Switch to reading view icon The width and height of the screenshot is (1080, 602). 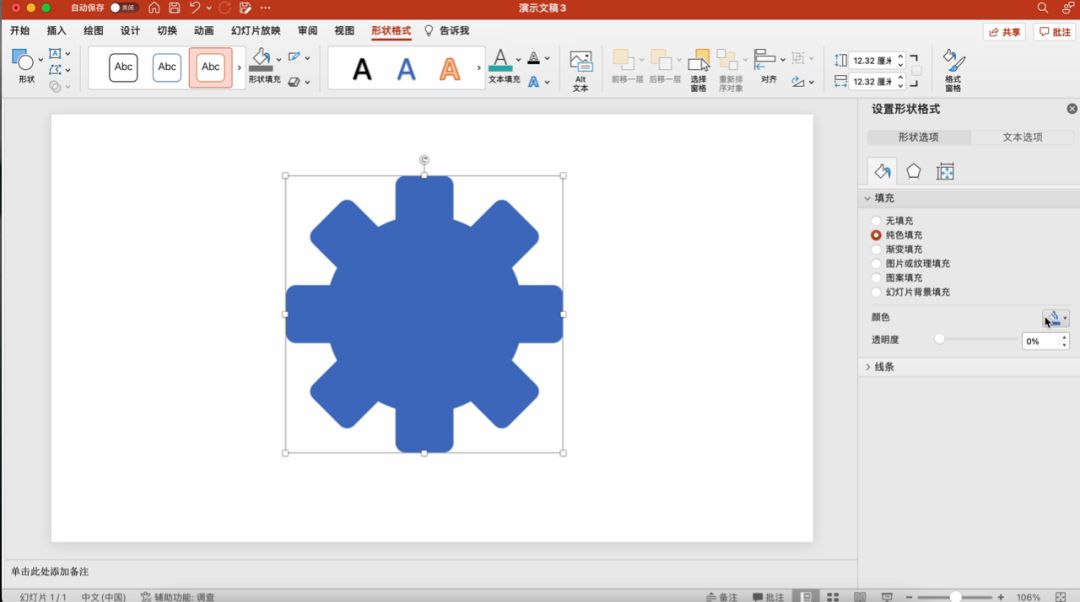[x=860, y=596]
